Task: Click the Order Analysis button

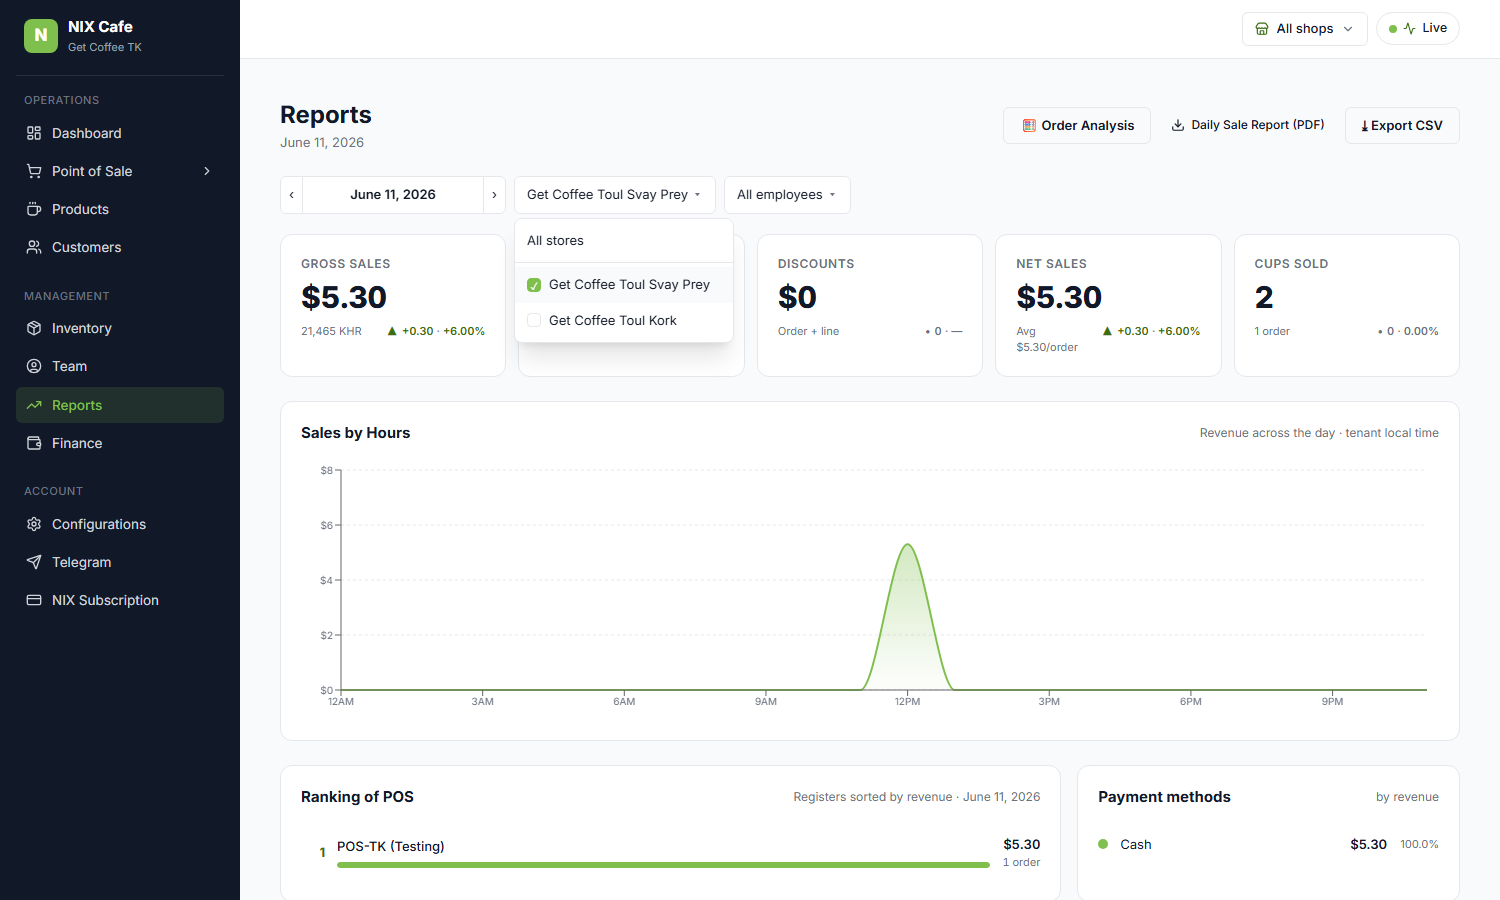Action: [1077, 125]
